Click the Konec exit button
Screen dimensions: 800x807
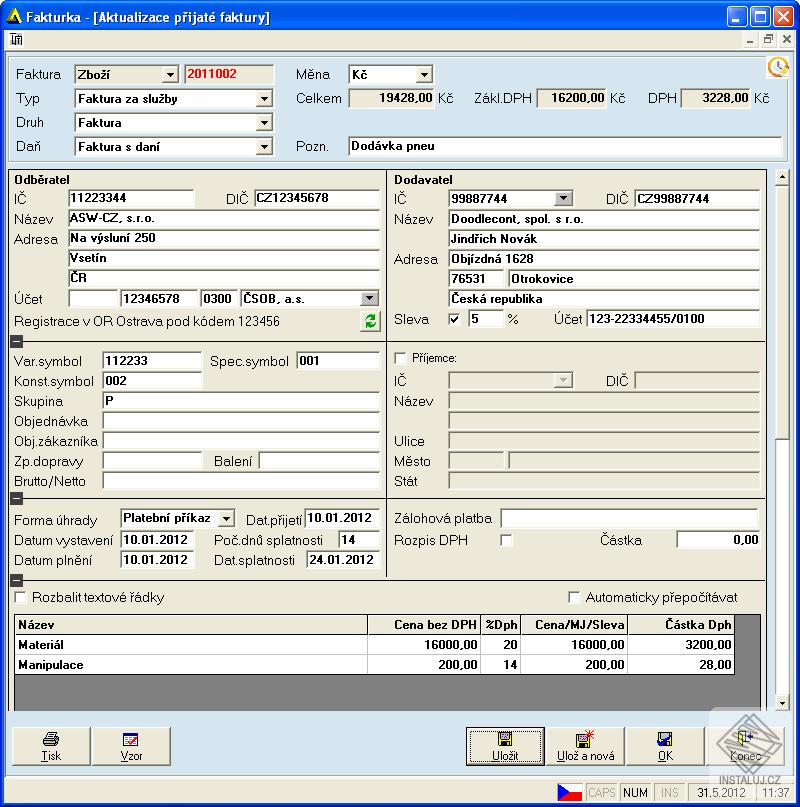click(745, 746)
